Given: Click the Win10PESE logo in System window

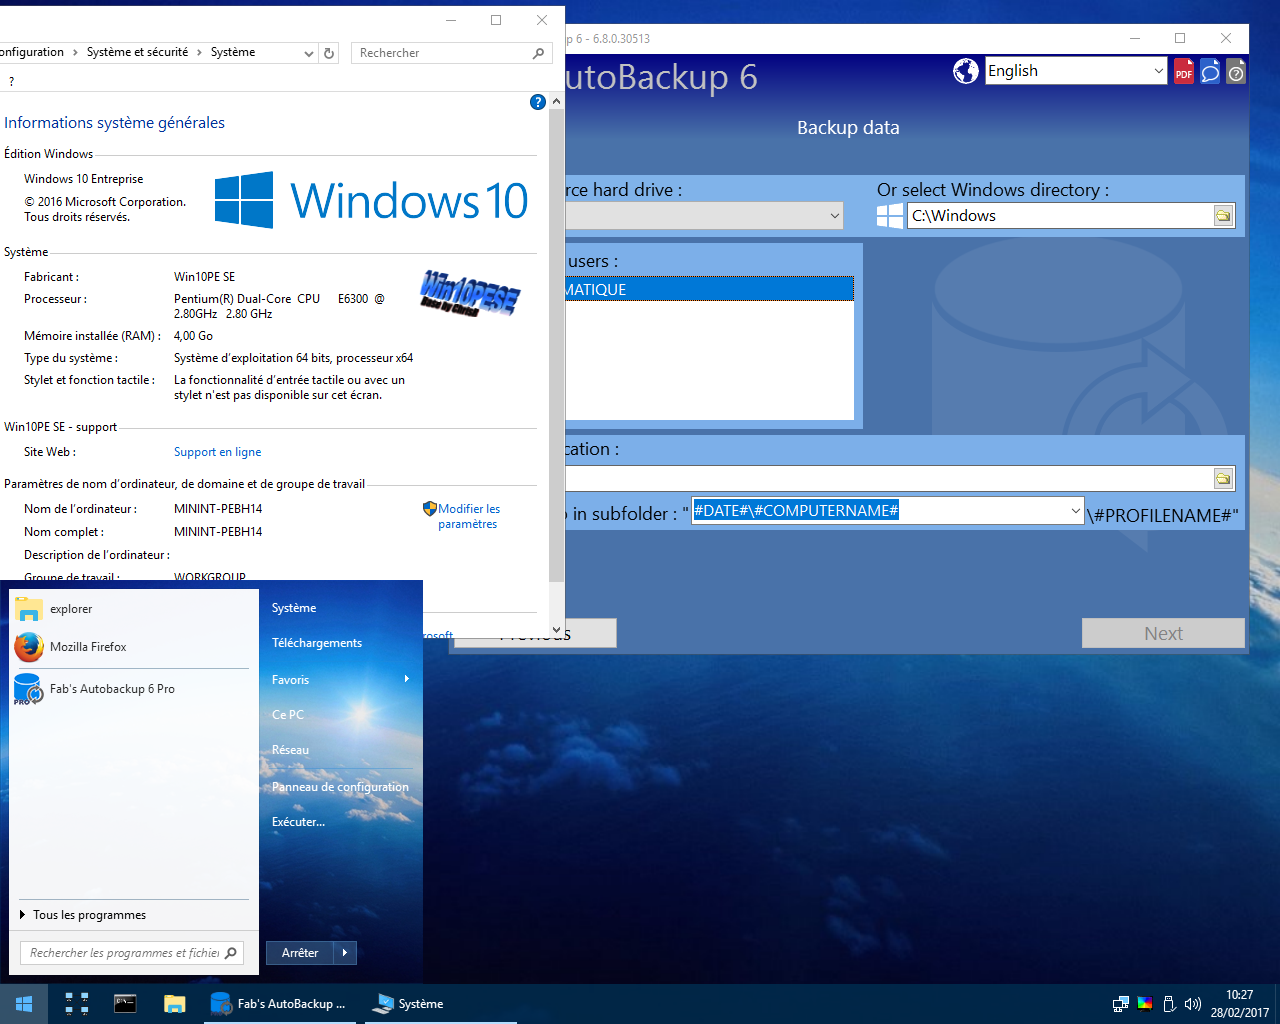Looking at the screenshot, I should tap(470, 293).
